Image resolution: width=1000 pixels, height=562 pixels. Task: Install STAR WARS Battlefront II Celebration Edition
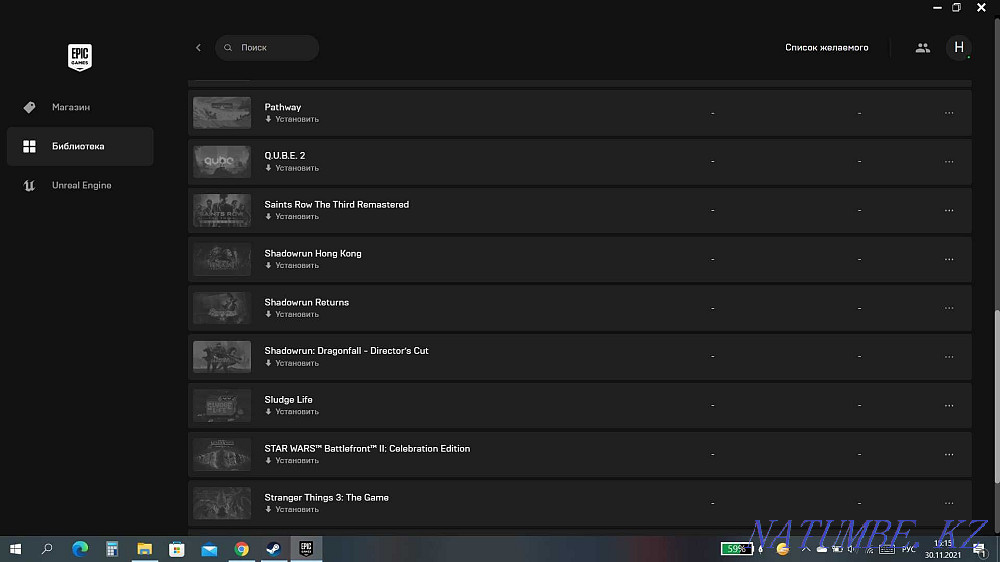(x=292, y=461)
